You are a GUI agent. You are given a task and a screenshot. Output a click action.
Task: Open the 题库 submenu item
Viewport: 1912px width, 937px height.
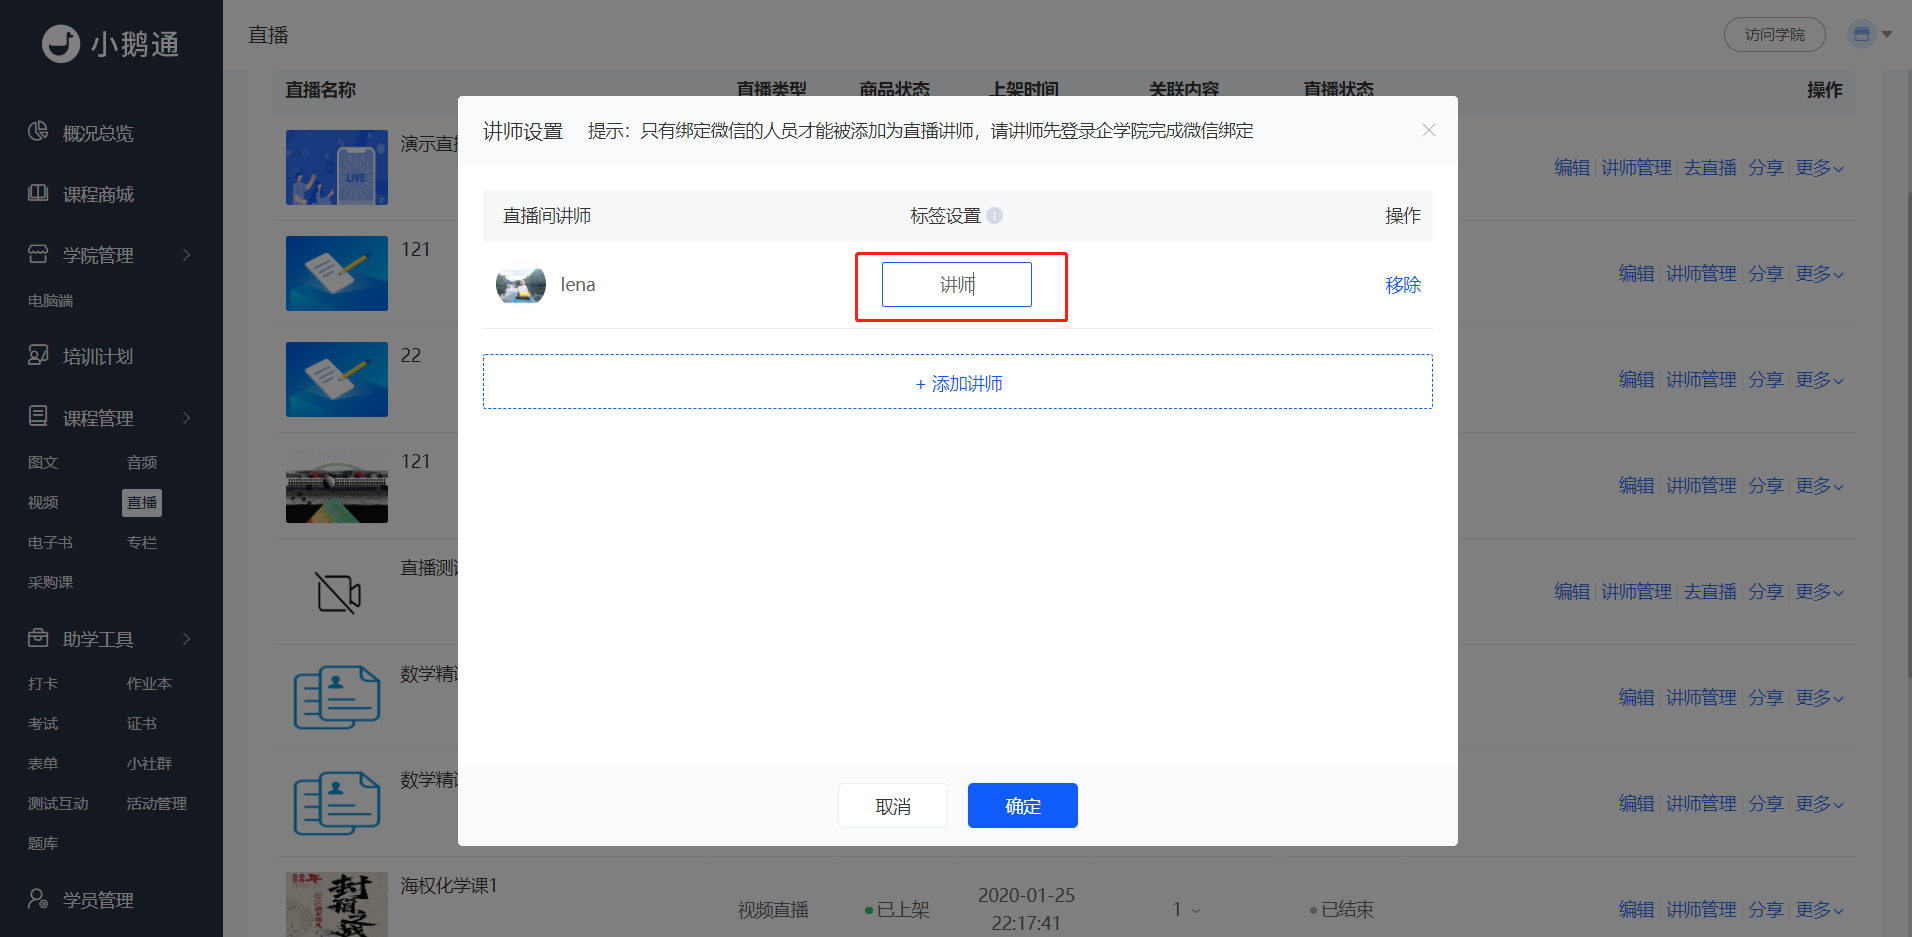pyautogui.click(x=43, y=843)
